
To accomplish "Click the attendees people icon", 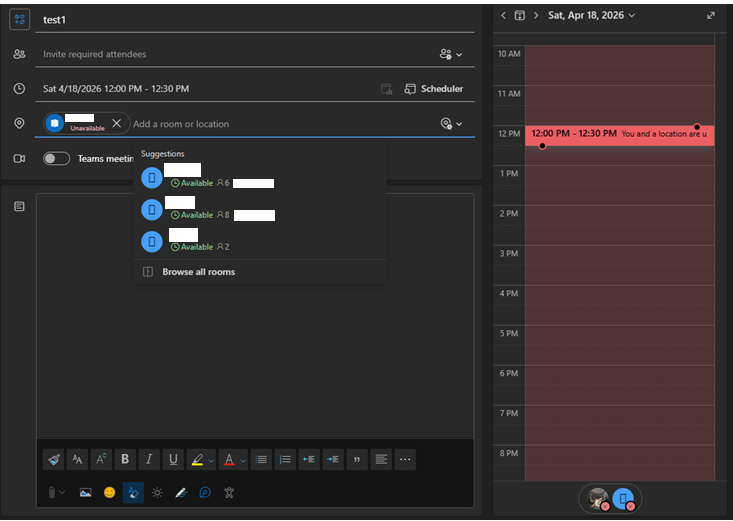I will (19, 54).
